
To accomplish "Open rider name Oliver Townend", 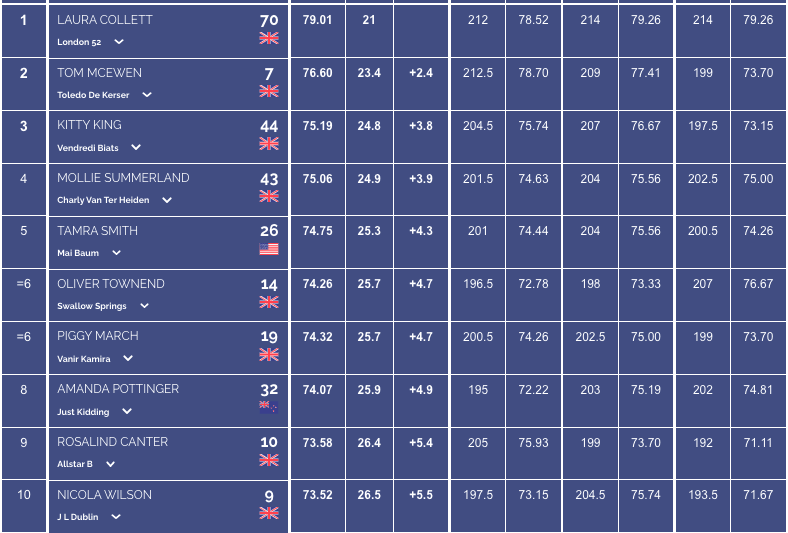I will (111, 284).
